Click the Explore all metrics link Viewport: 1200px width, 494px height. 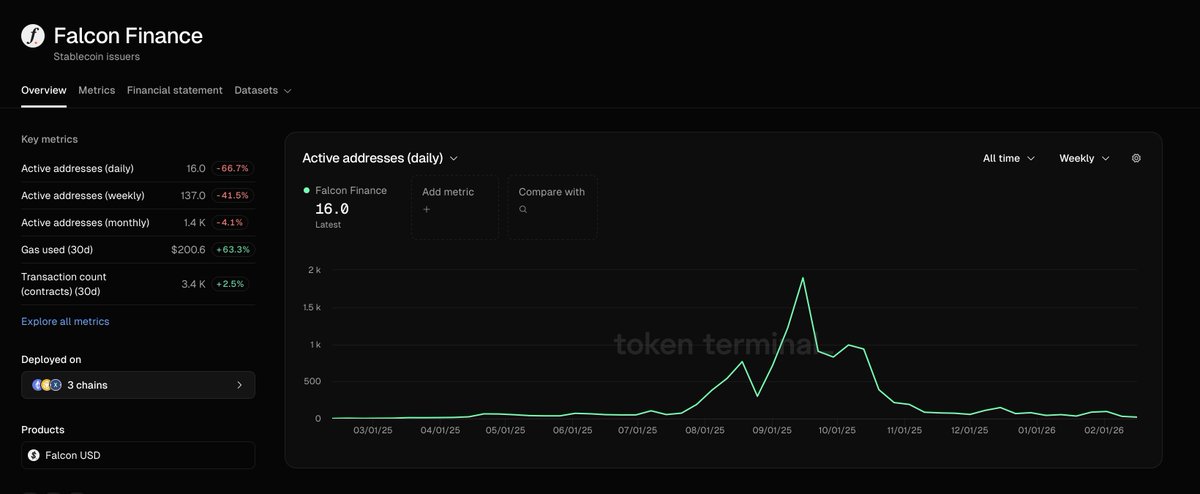65,321
